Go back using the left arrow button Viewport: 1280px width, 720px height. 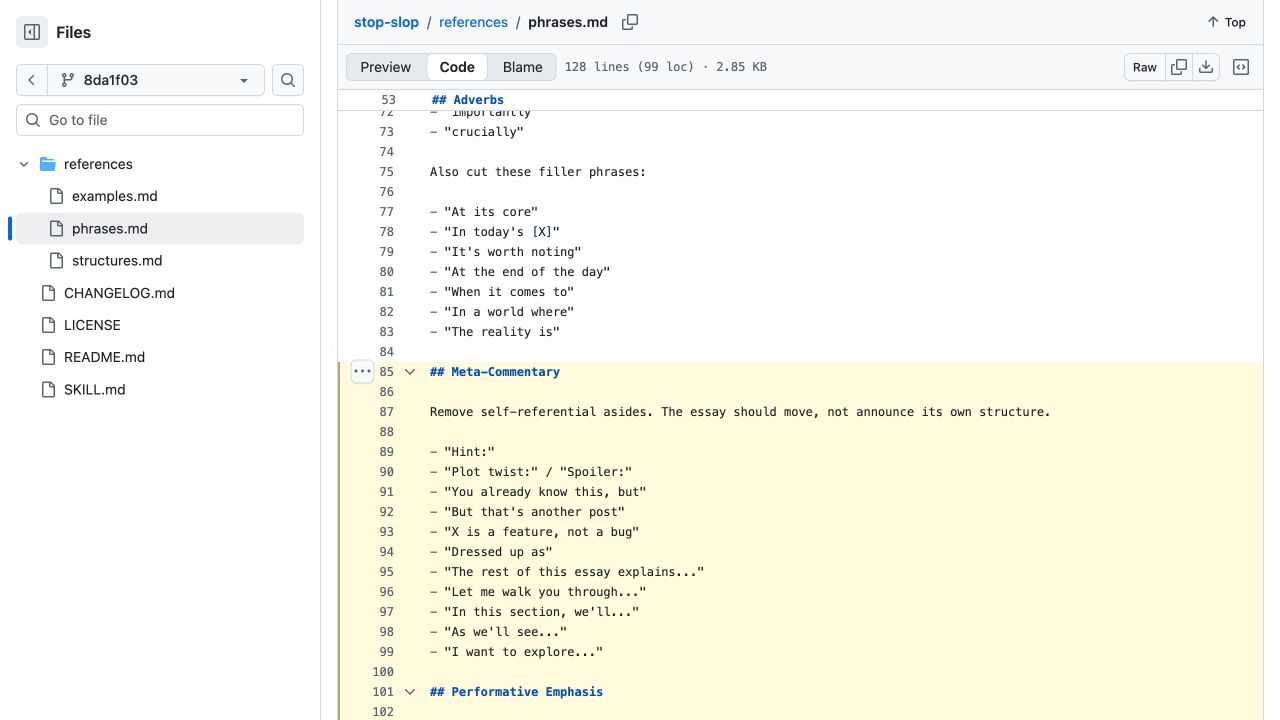32,80
